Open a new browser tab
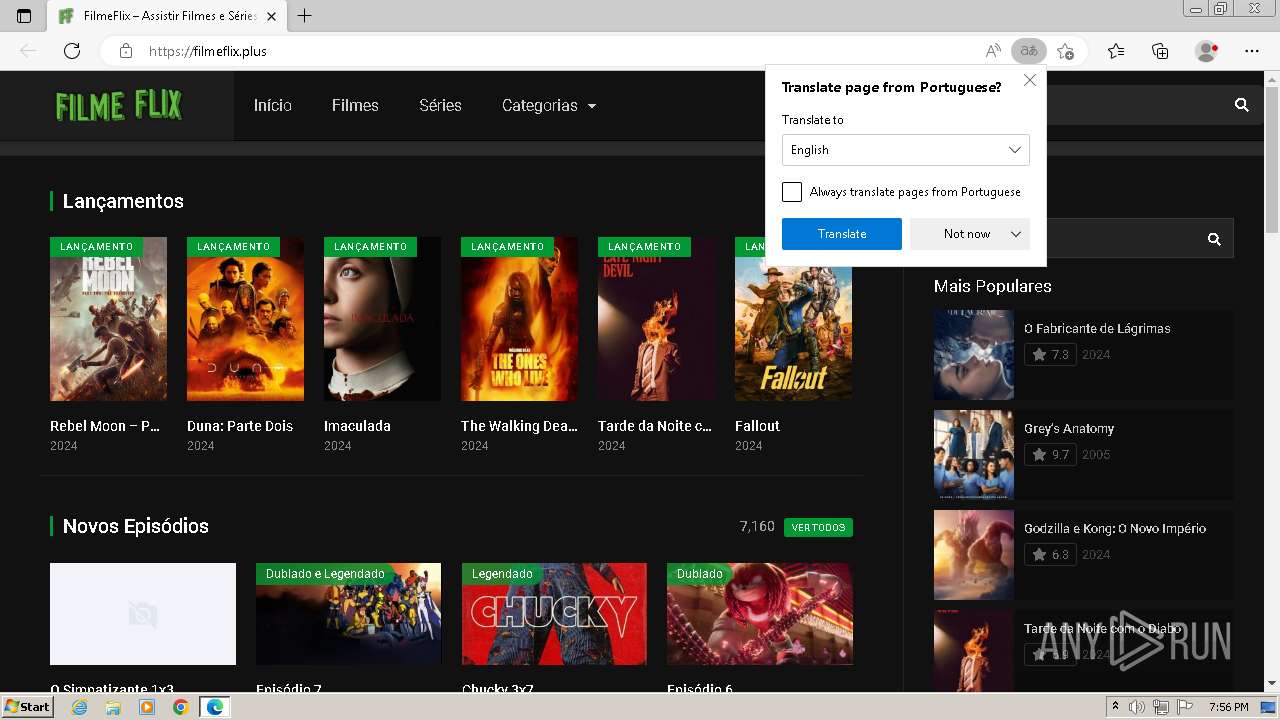The image size is (1280, 720). click(305, 16)
